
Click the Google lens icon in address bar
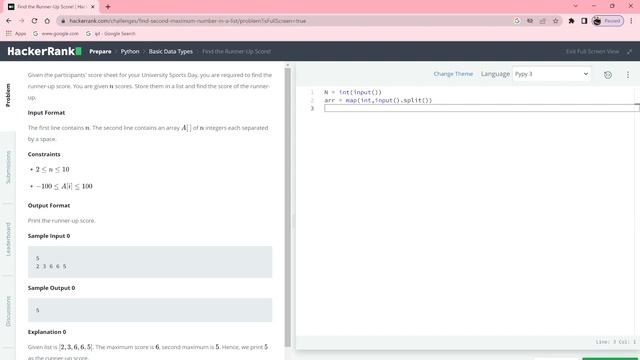(517, 21)
